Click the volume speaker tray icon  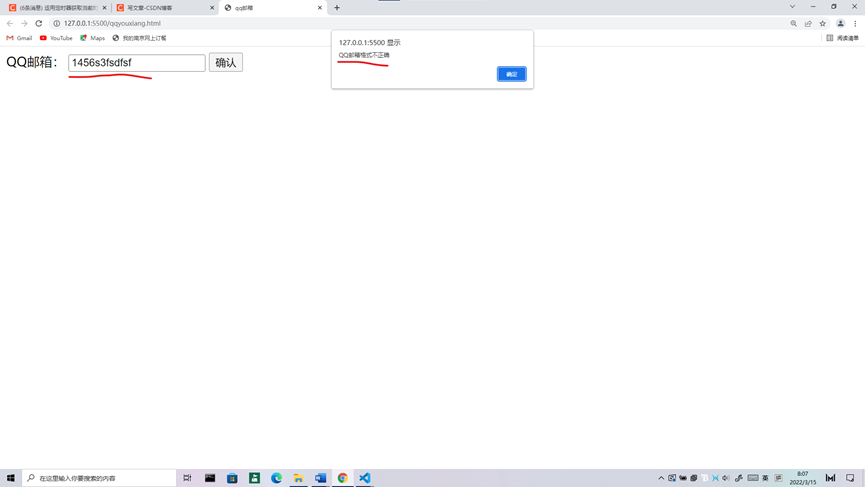726,478
